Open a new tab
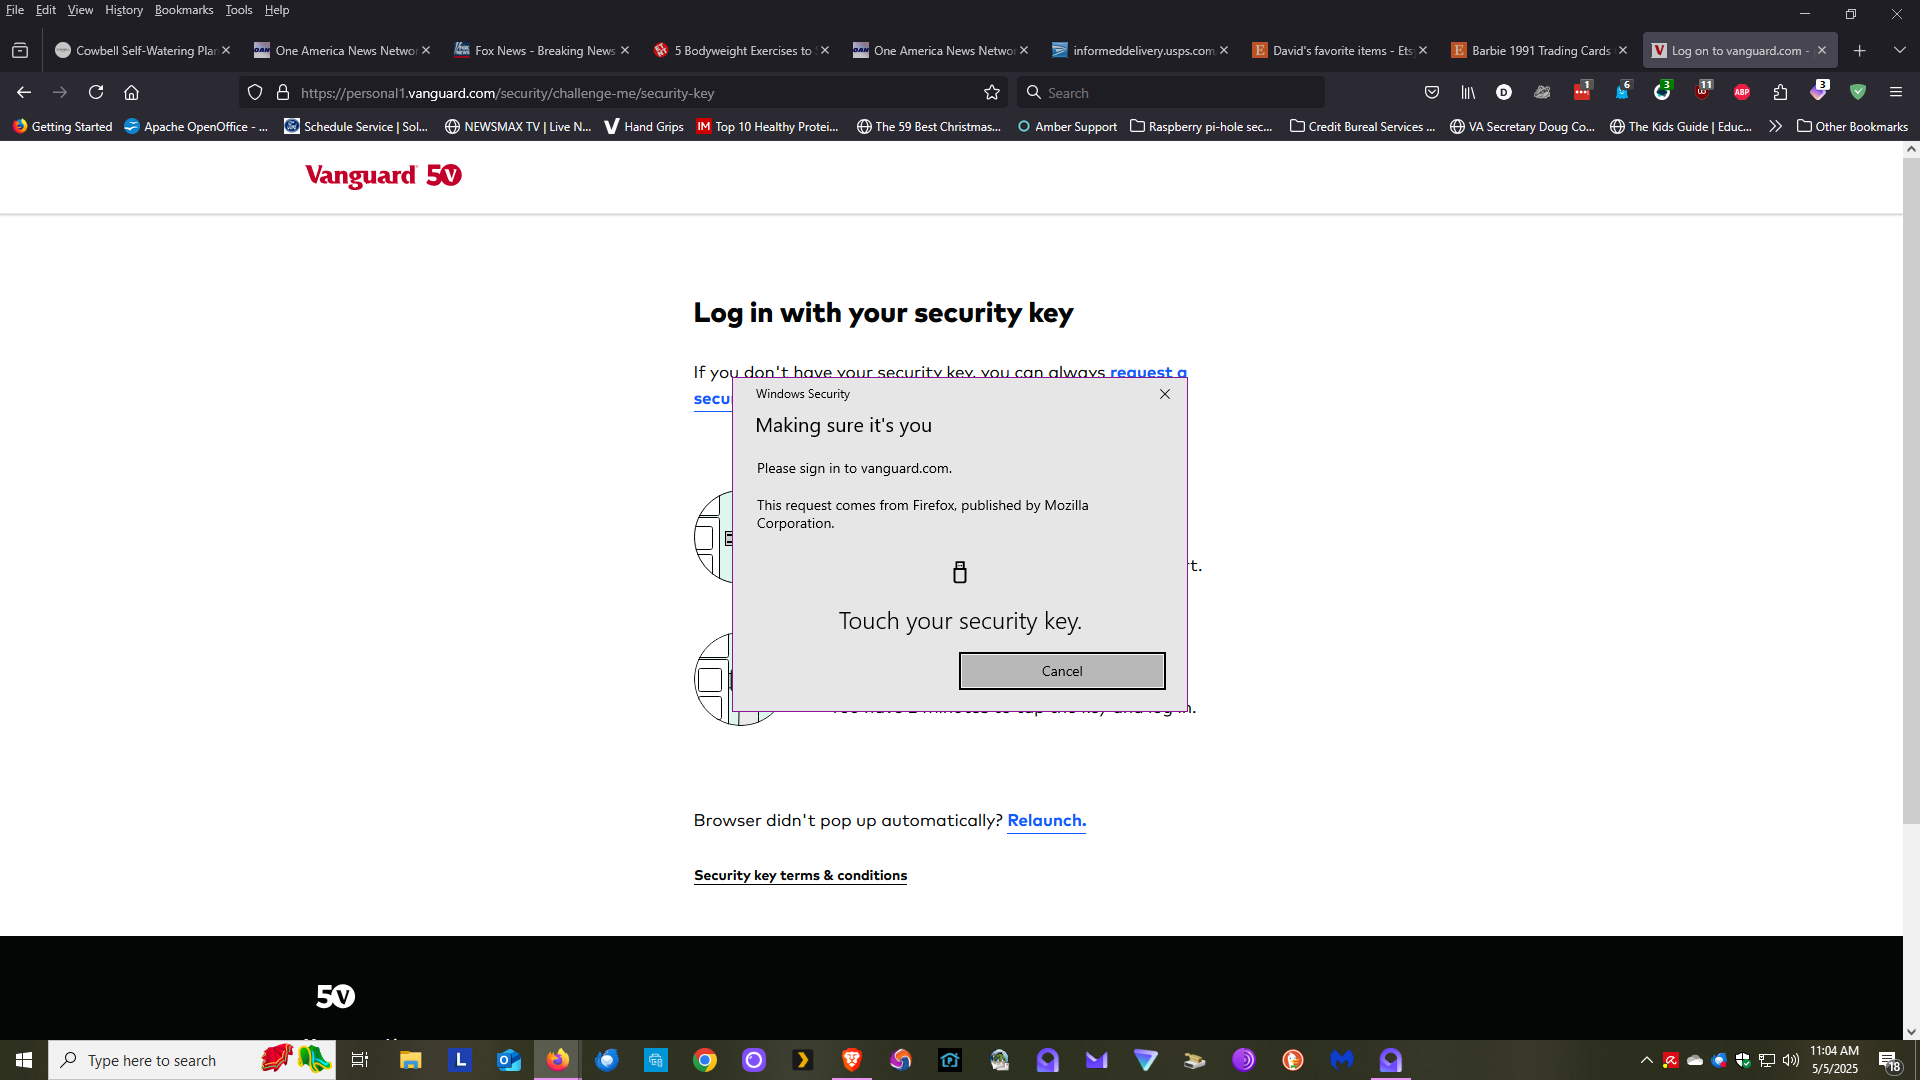The image size is (1920, 1080). click(1859, 50)
